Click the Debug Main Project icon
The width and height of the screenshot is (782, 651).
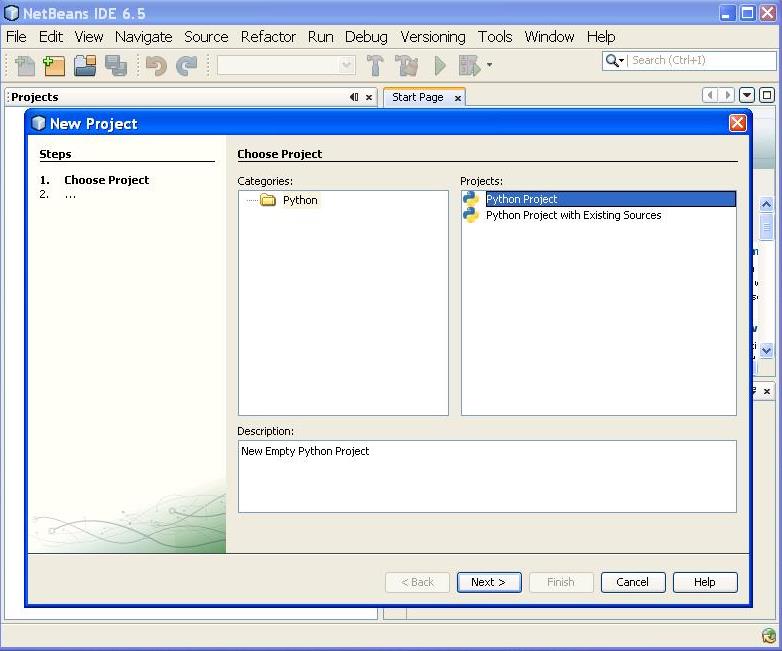(x=469, y=65)
